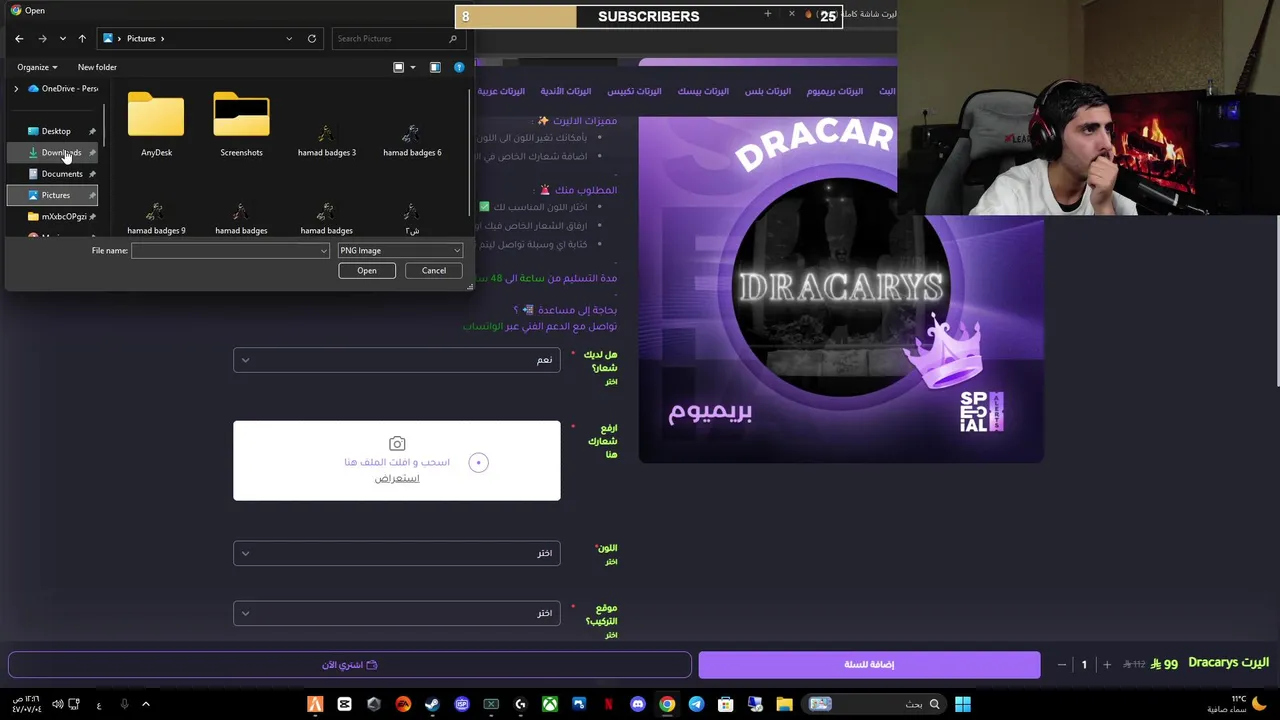1280x720 pixels.
Task: Click the اشتري الآن buy now button
Action: coord(350,665)
